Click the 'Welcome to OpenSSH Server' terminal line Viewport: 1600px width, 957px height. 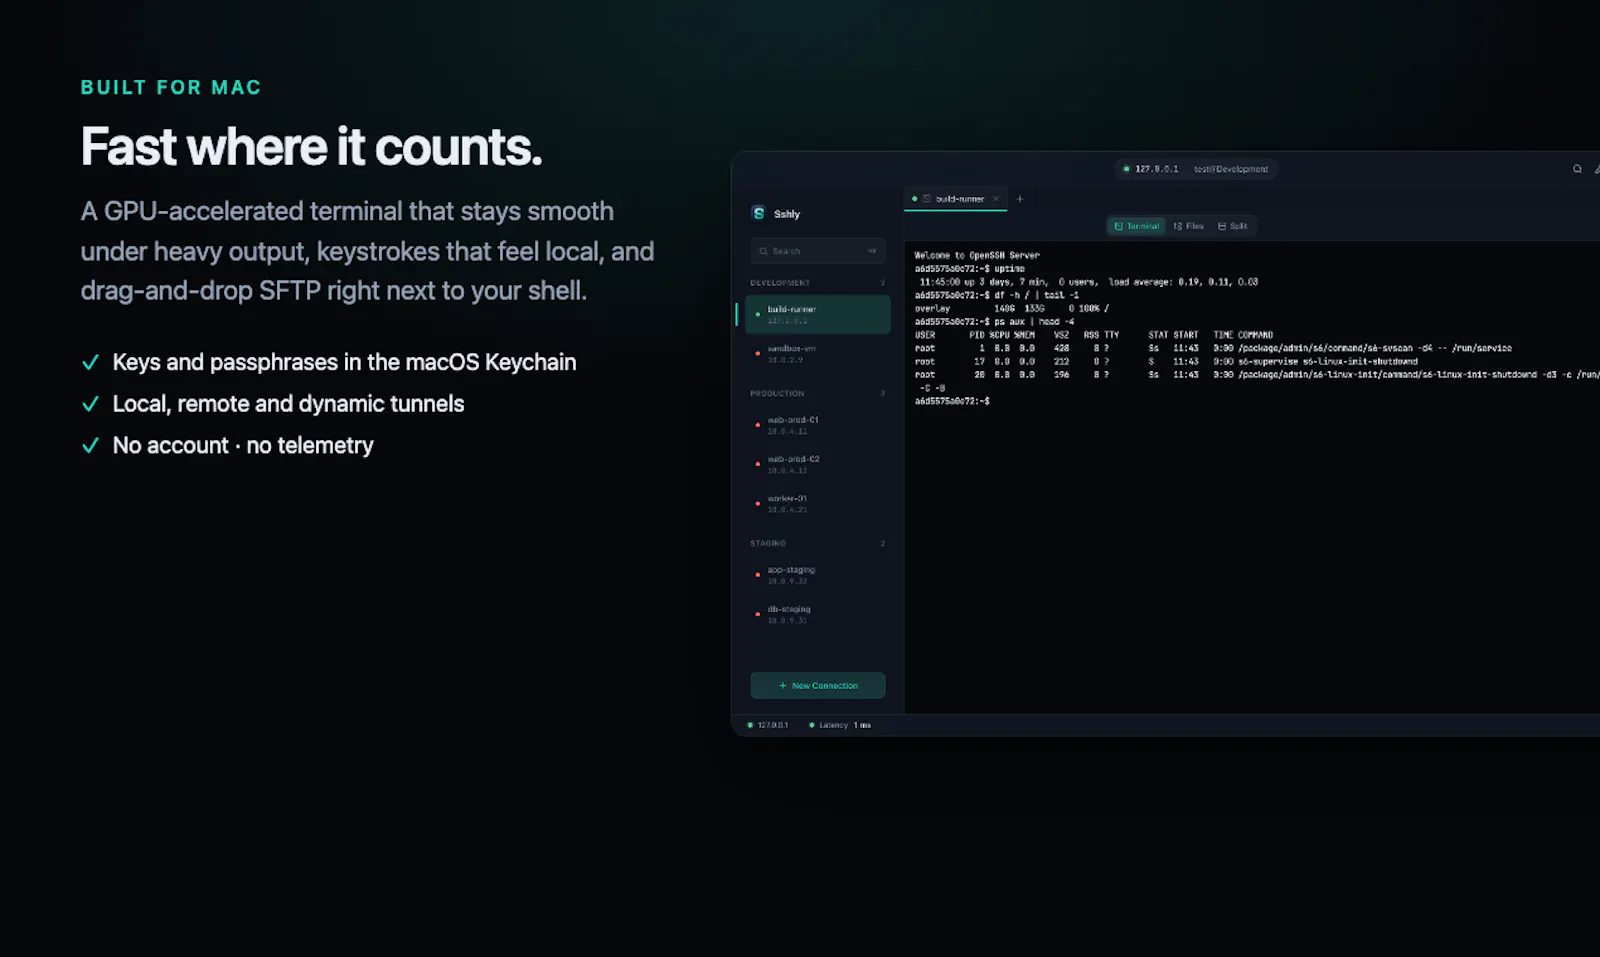pos(977,255)
